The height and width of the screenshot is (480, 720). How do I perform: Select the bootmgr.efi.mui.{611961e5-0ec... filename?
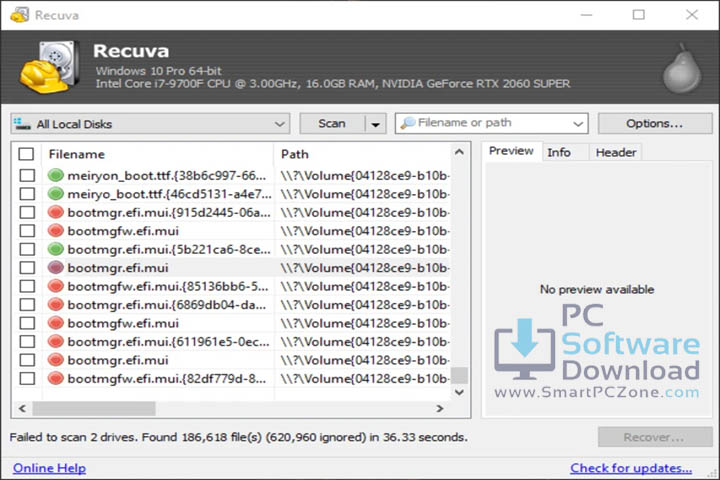point(169,341)
